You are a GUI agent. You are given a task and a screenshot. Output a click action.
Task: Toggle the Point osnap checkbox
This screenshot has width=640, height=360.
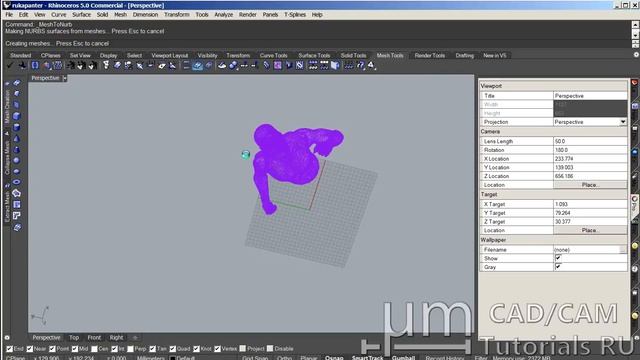52,349
